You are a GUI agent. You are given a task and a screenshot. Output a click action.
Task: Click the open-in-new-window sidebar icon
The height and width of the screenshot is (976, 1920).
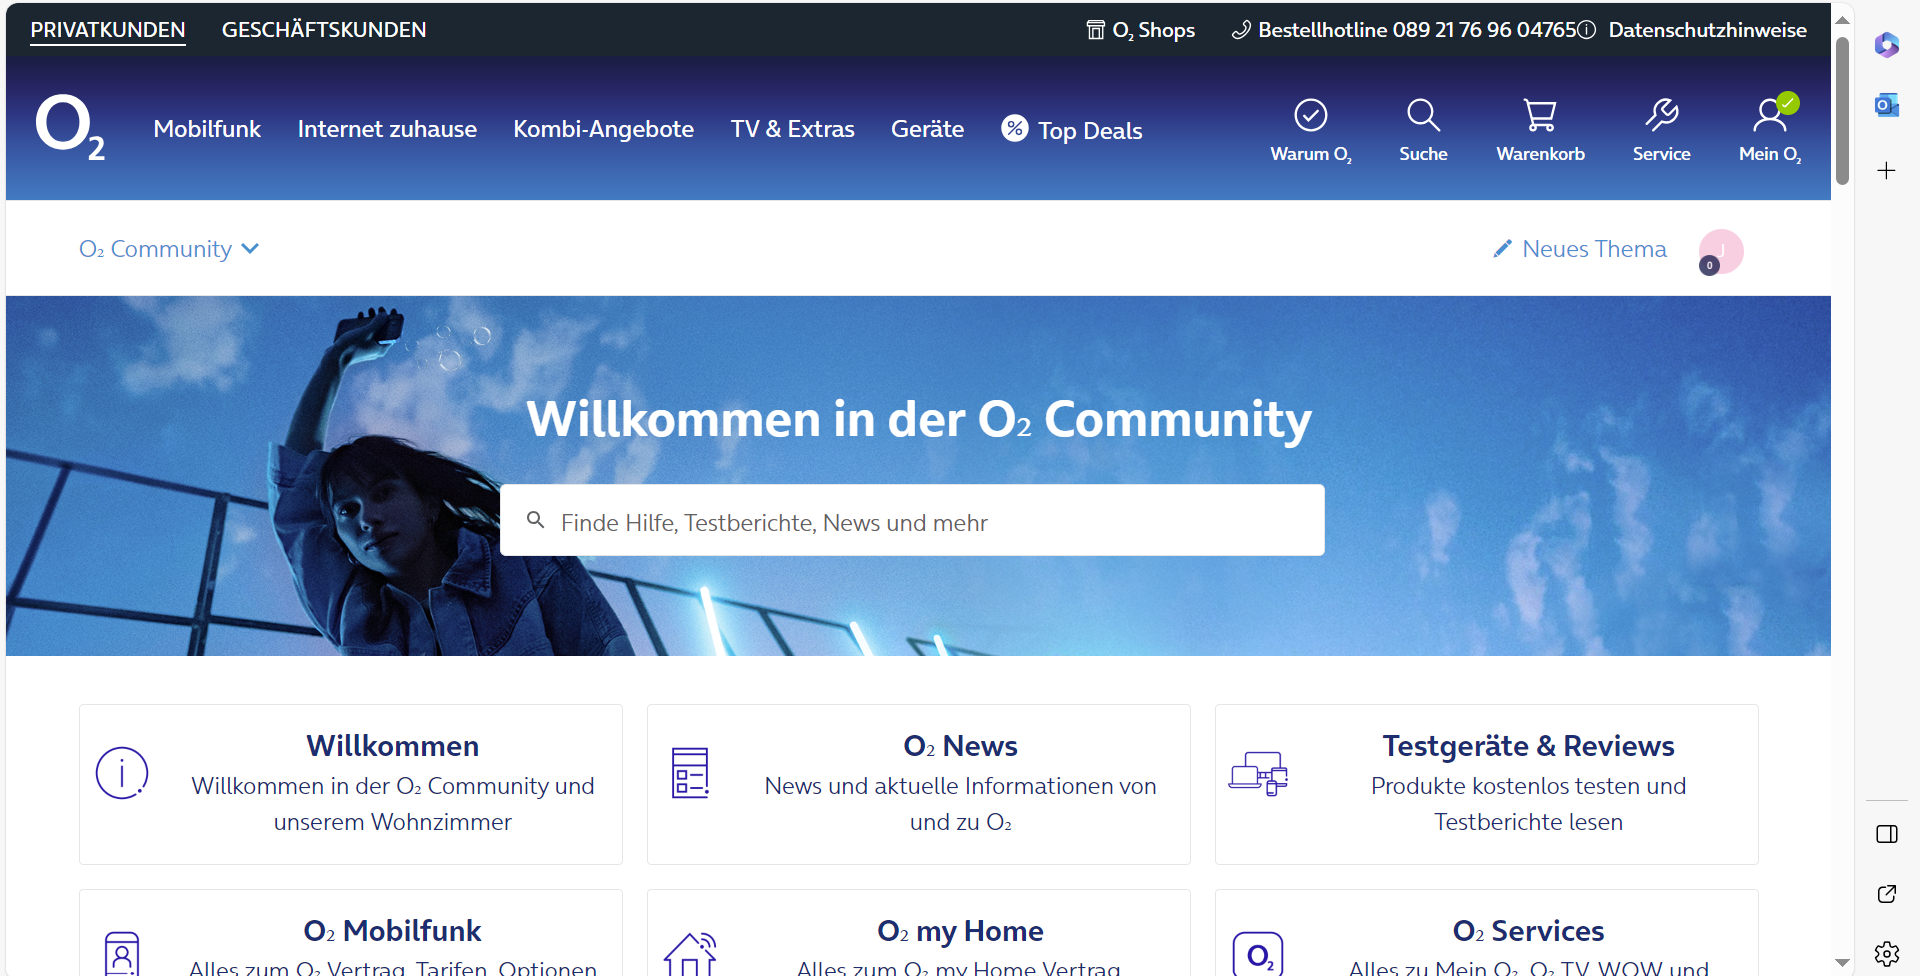[x=1887, y=894]
